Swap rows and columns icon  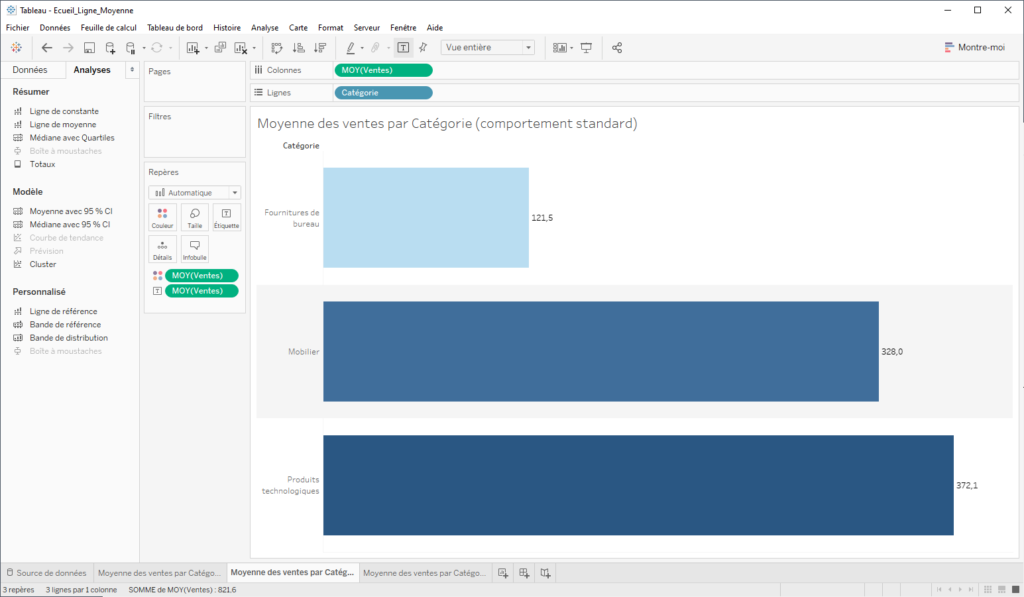coord(277,48)
